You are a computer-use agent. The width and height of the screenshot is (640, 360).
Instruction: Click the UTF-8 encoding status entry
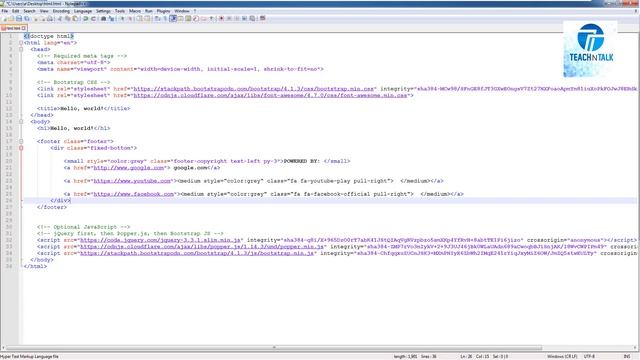click(x=589, y=357)
